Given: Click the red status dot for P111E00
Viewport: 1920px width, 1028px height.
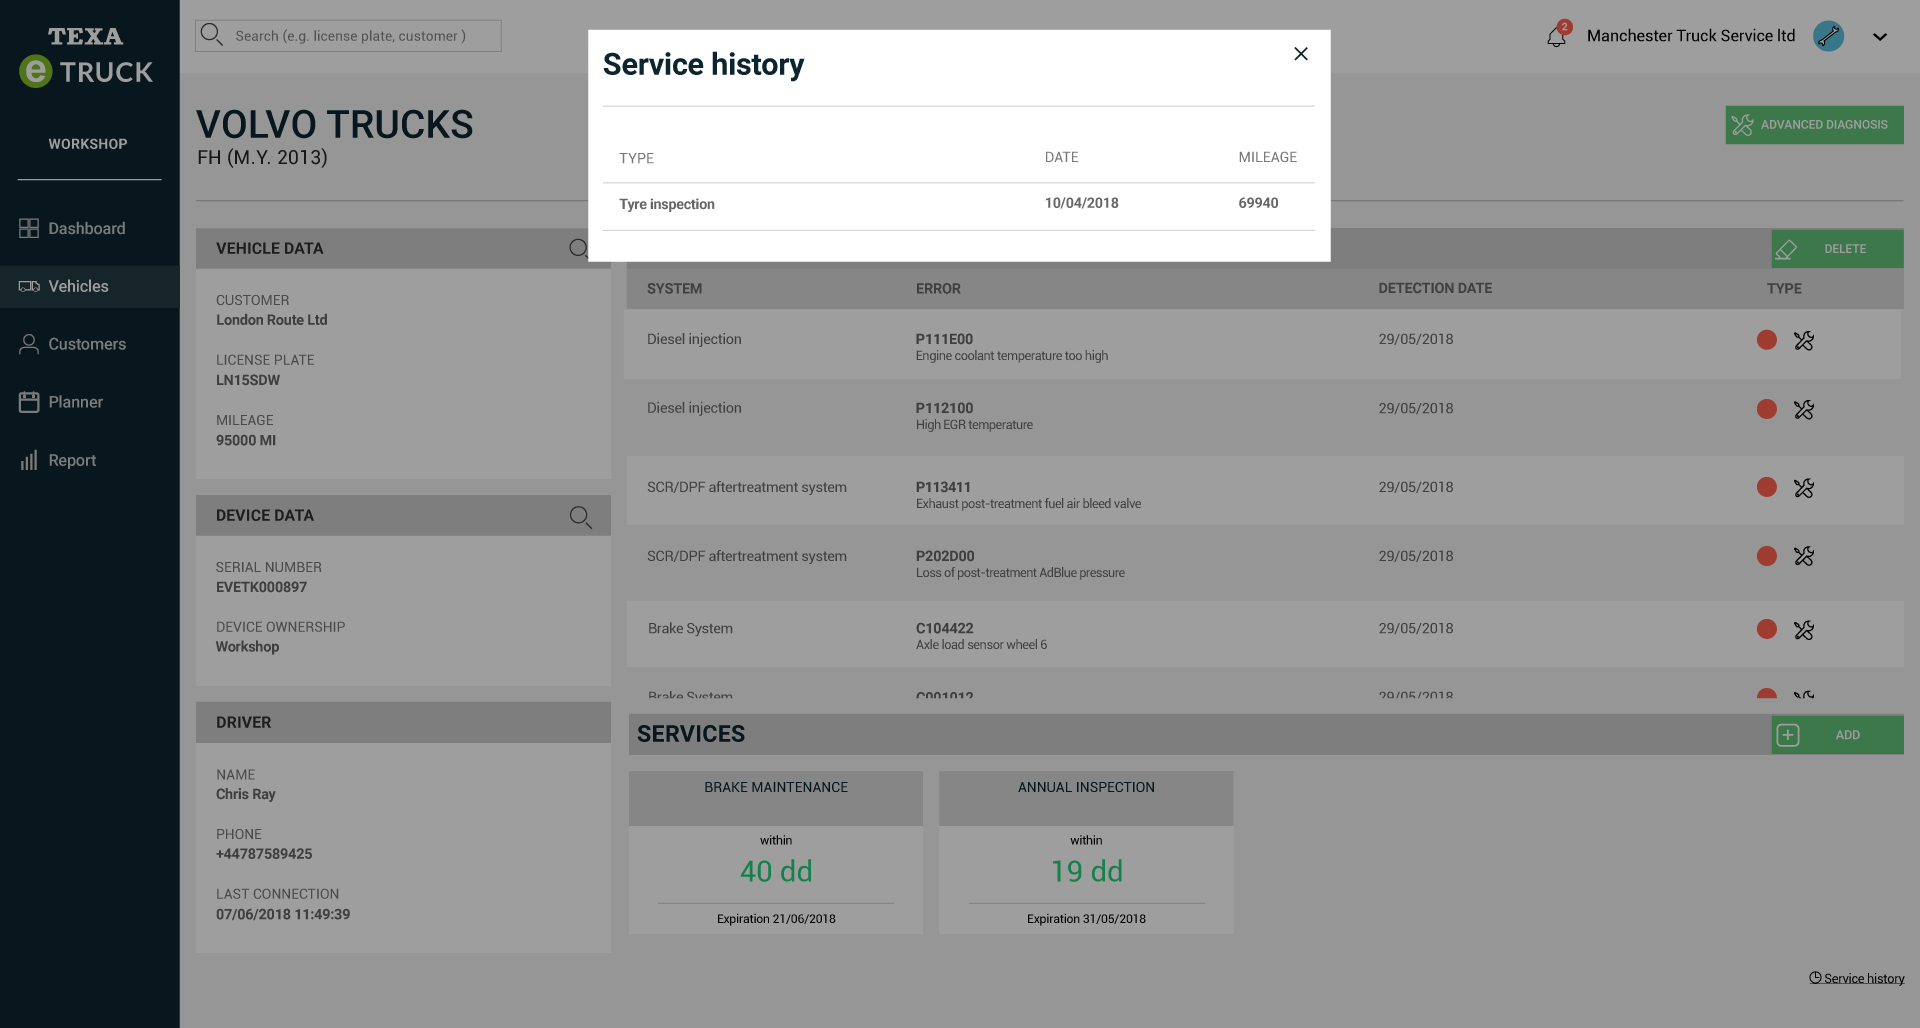Looking at the screenshot, I should (x=1766, y=340).
